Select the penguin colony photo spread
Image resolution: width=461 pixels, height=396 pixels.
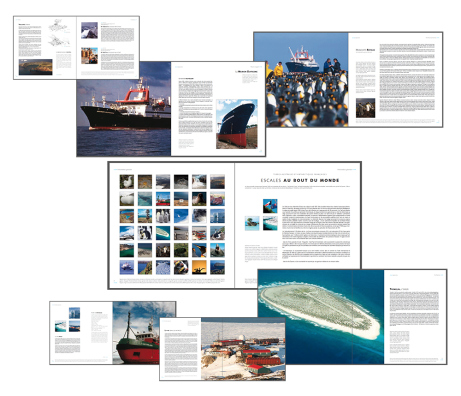[348, 80]
